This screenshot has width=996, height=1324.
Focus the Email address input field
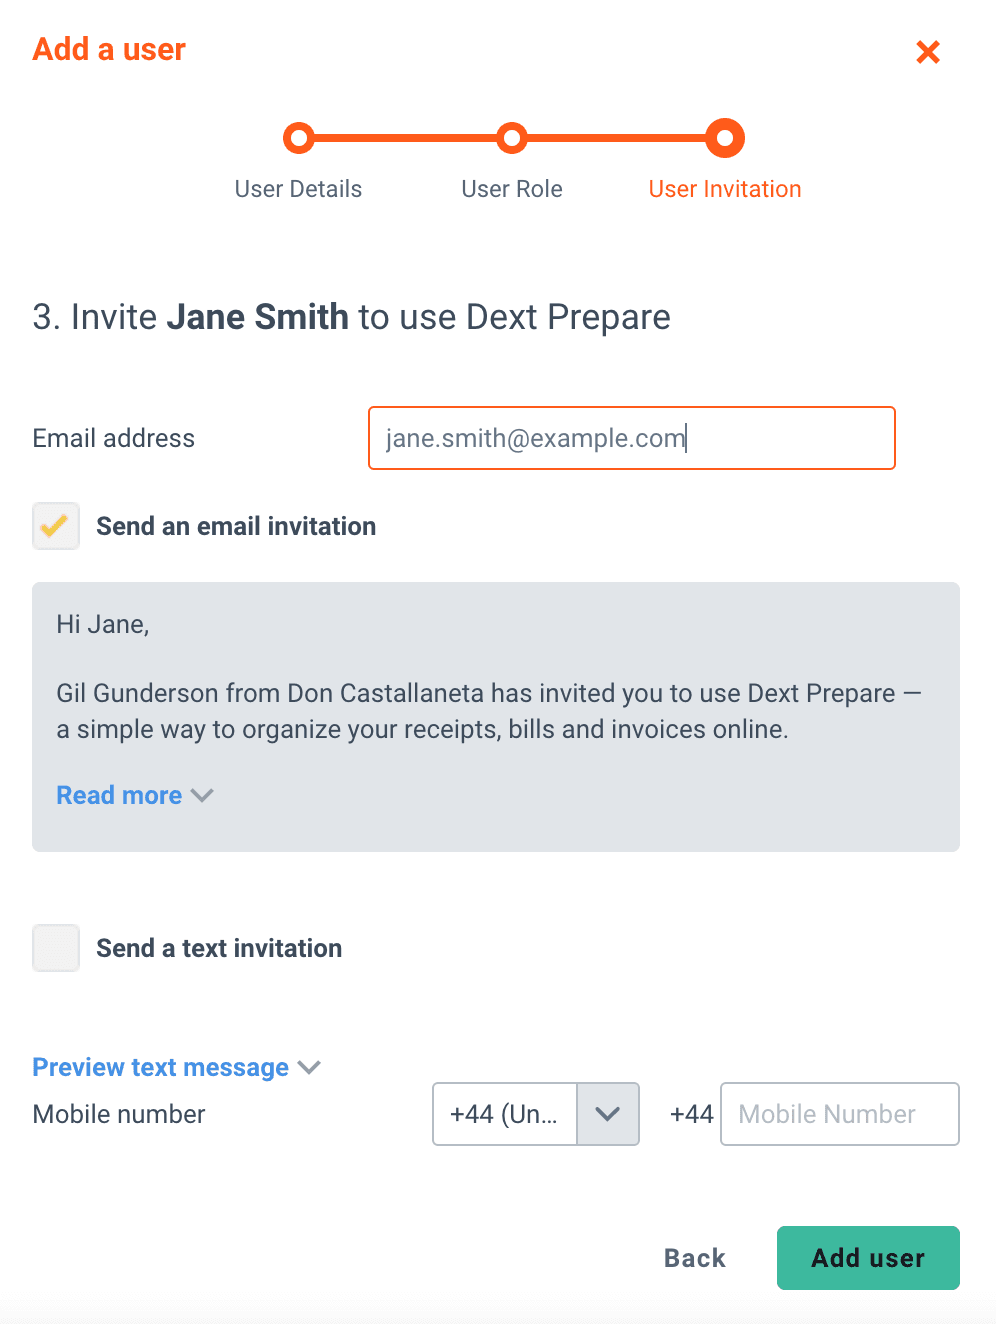coord(632,438)
